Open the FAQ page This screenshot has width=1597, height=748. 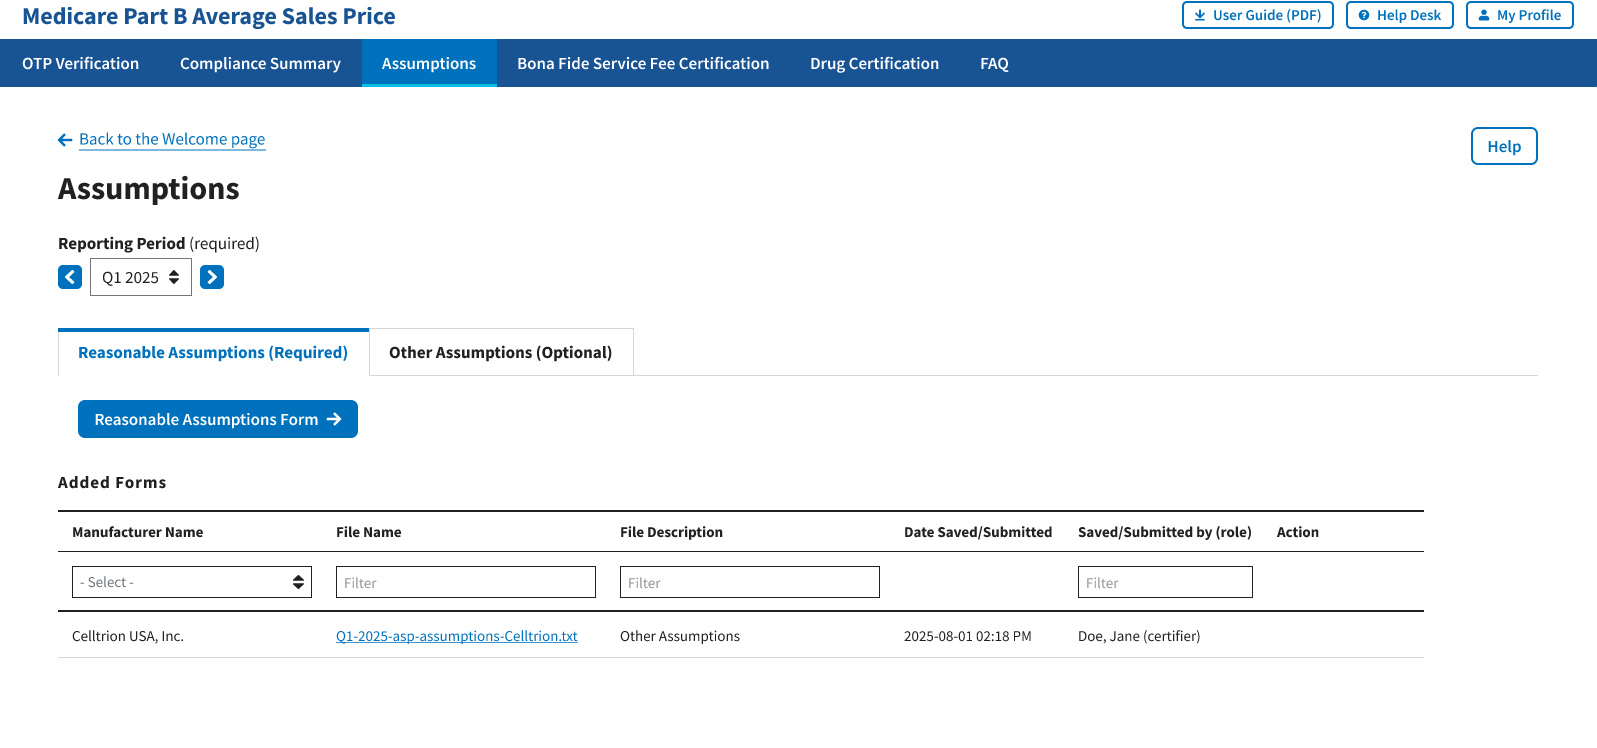point(994,63)
